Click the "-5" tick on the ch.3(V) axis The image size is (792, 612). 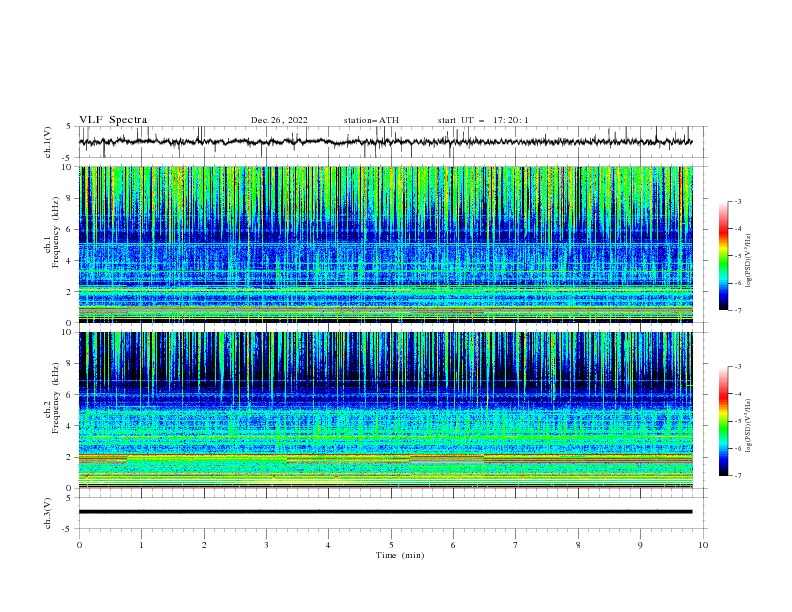click(x=68, y=529)
